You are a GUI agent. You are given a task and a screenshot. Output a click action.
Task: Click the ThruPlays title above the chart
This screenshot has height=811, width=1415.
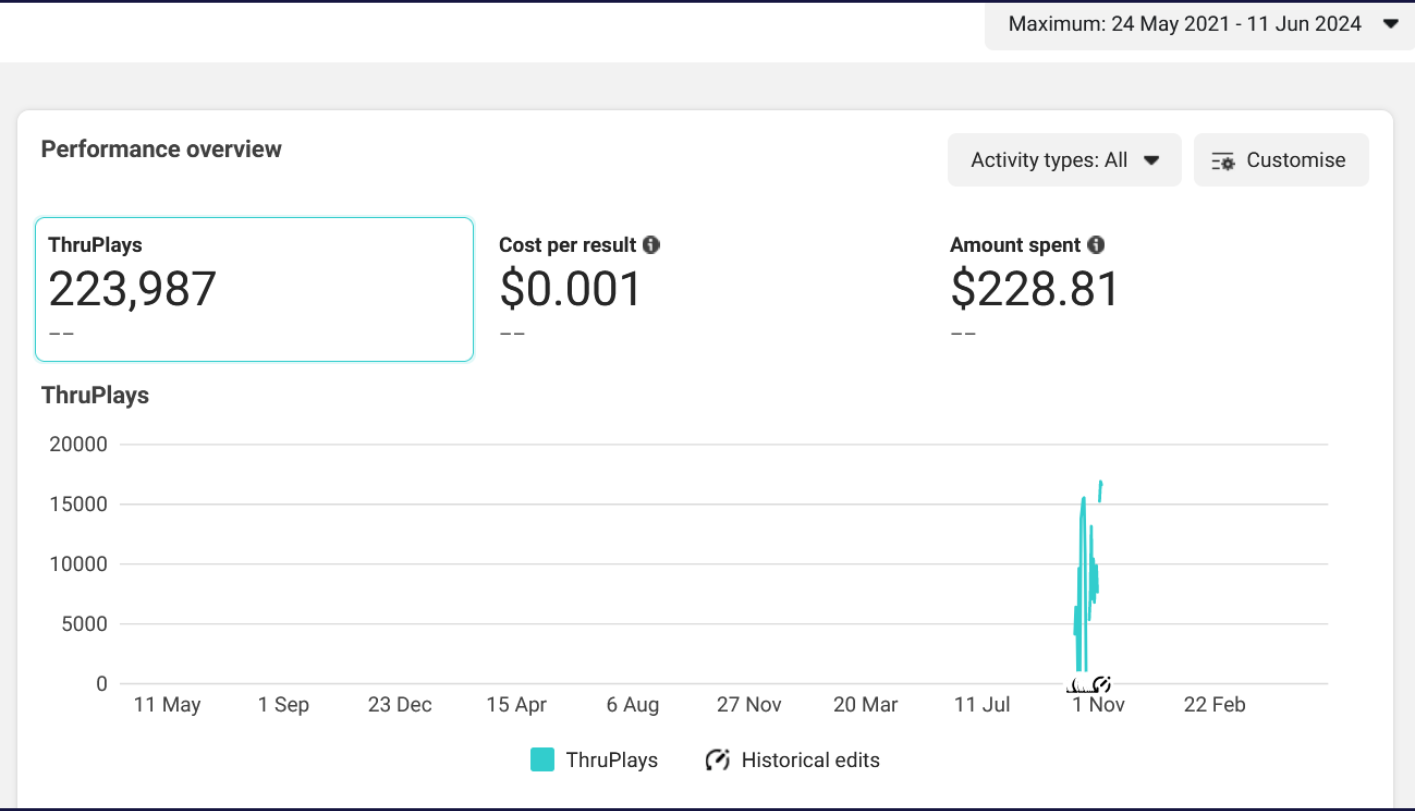pyautogui.click(x=95, y=395)
